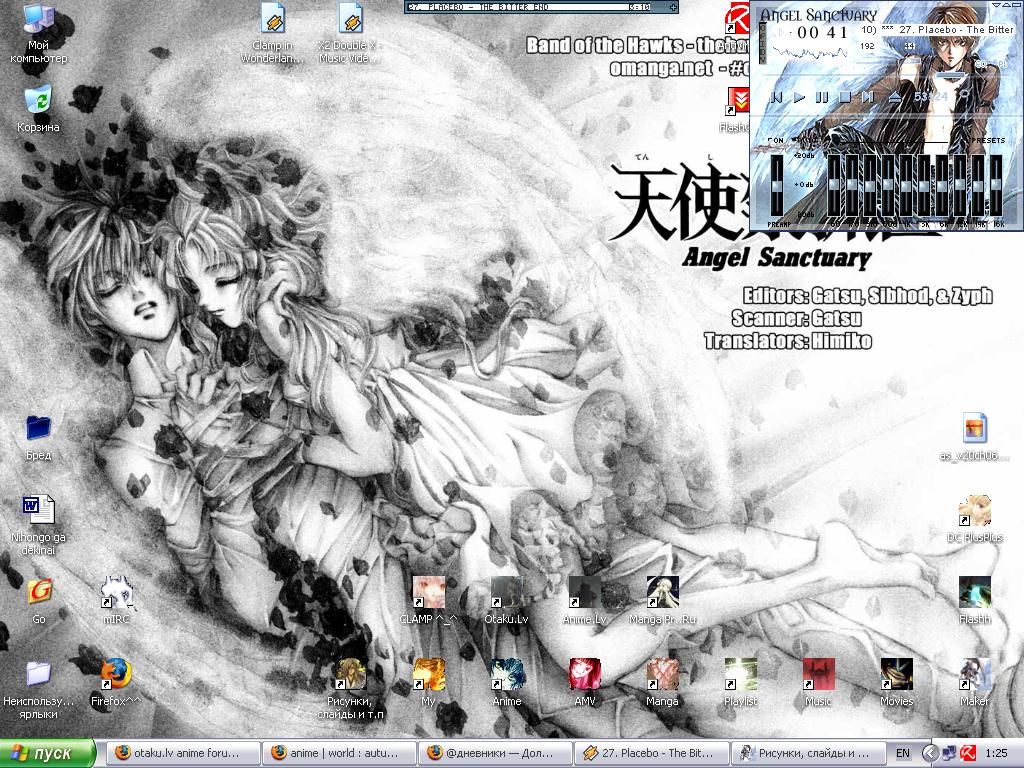This screenshot has width=1024, height=768.
Task: Click the network connection tray icon
Action: point(950,753)
